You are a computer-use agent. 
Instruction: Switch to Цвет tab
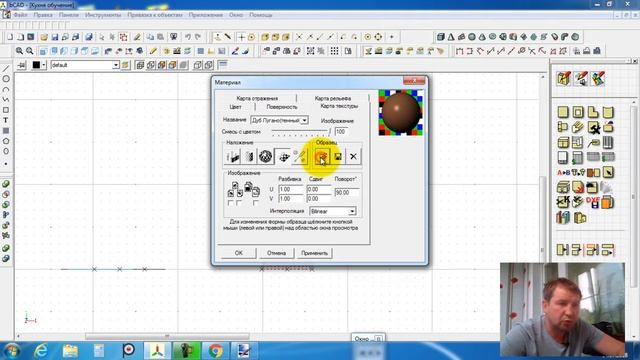click(x=236, y=107)
